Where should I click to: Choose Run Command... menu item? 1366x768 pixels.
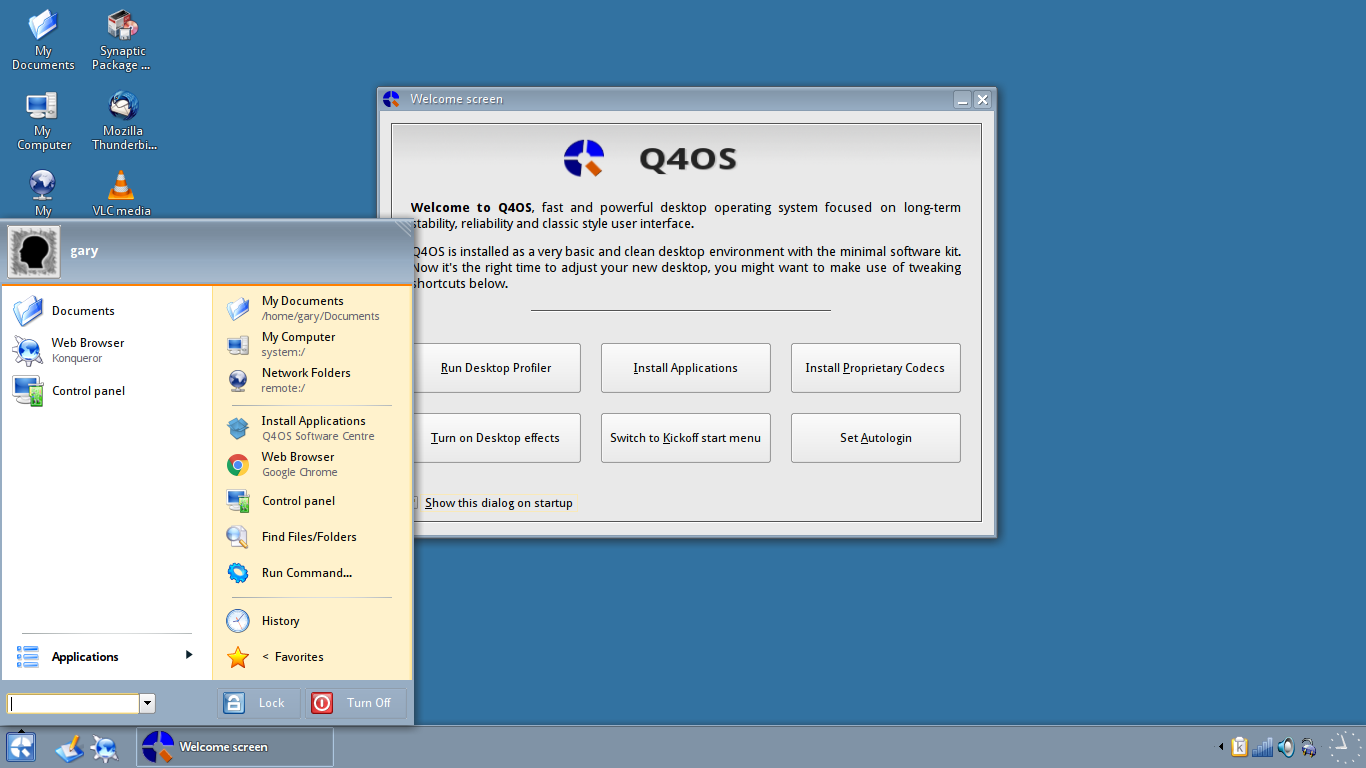[311, 573]
